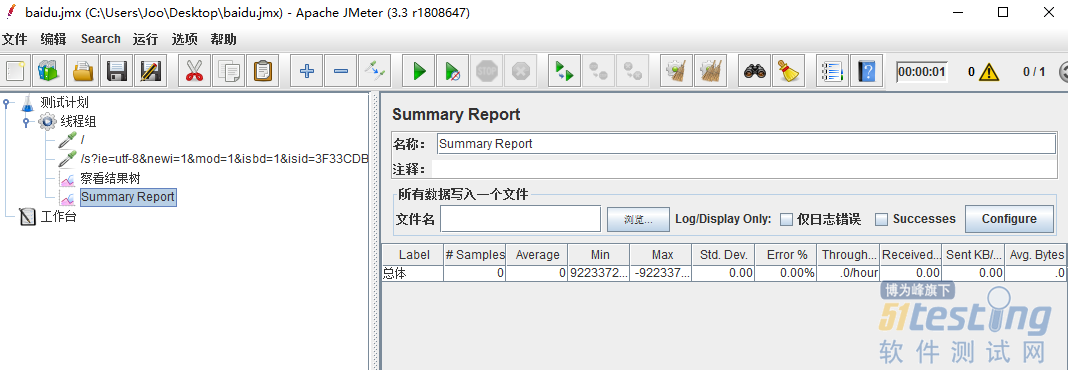Click the Remote shutdown all icon
Image resolution: width=1068 pixels, height=370 pixels.
633,71
